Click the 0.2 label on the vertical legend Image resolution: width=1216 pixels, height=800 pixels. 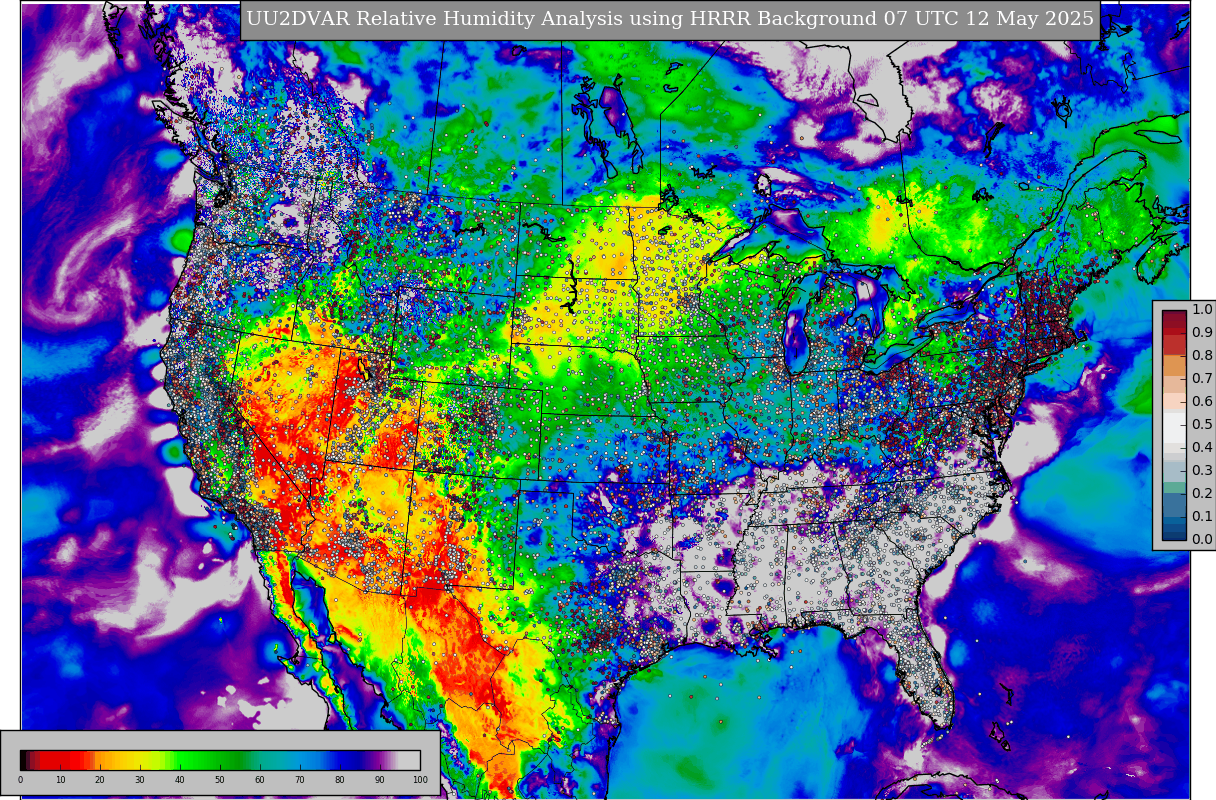[1202, 493]
